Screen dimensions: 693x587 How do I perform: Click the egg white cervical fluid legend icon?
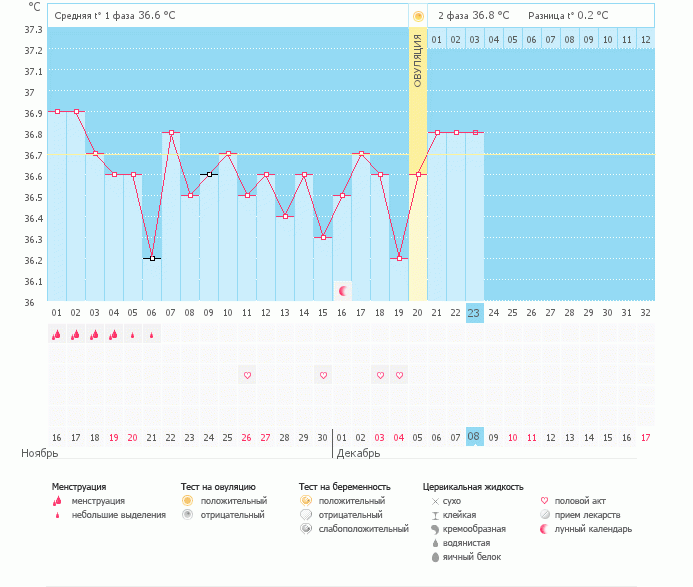click(435, 556)
